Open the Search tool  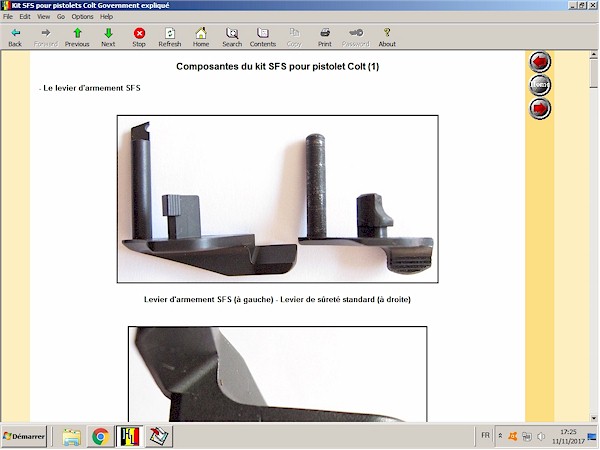[x=232, y=37]
